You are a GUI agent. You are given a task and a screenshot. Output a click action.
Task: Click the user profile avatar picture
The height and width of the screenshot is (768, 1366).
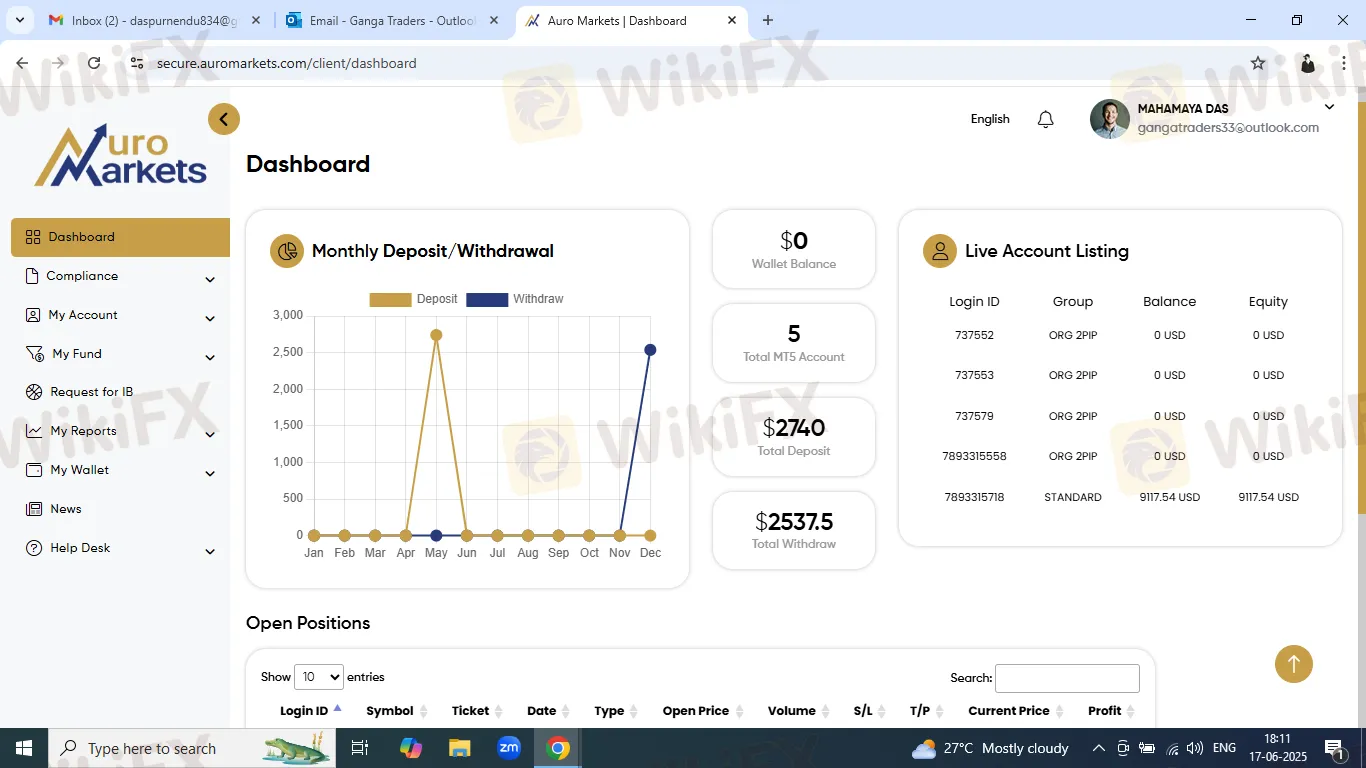pos(1109,119)
